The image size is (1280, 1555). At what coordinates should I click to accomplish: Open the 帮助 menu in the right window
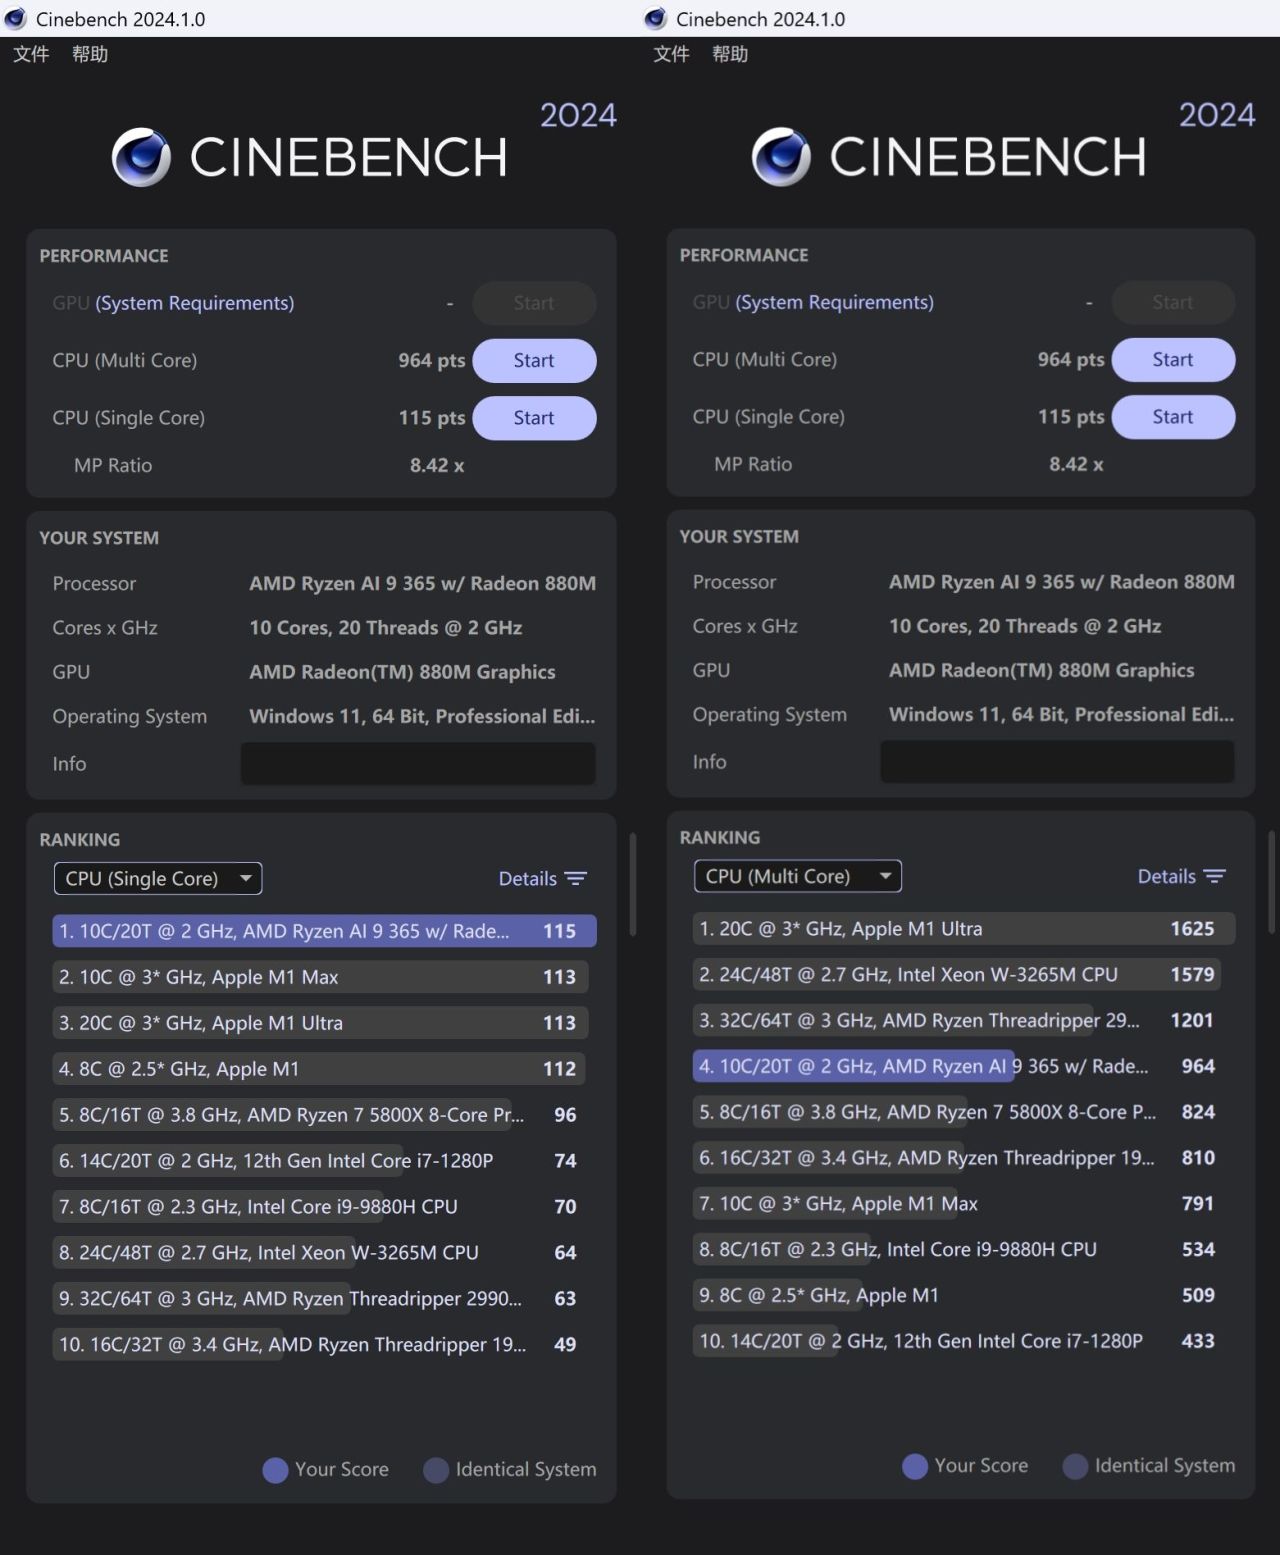tap(730, 54)
